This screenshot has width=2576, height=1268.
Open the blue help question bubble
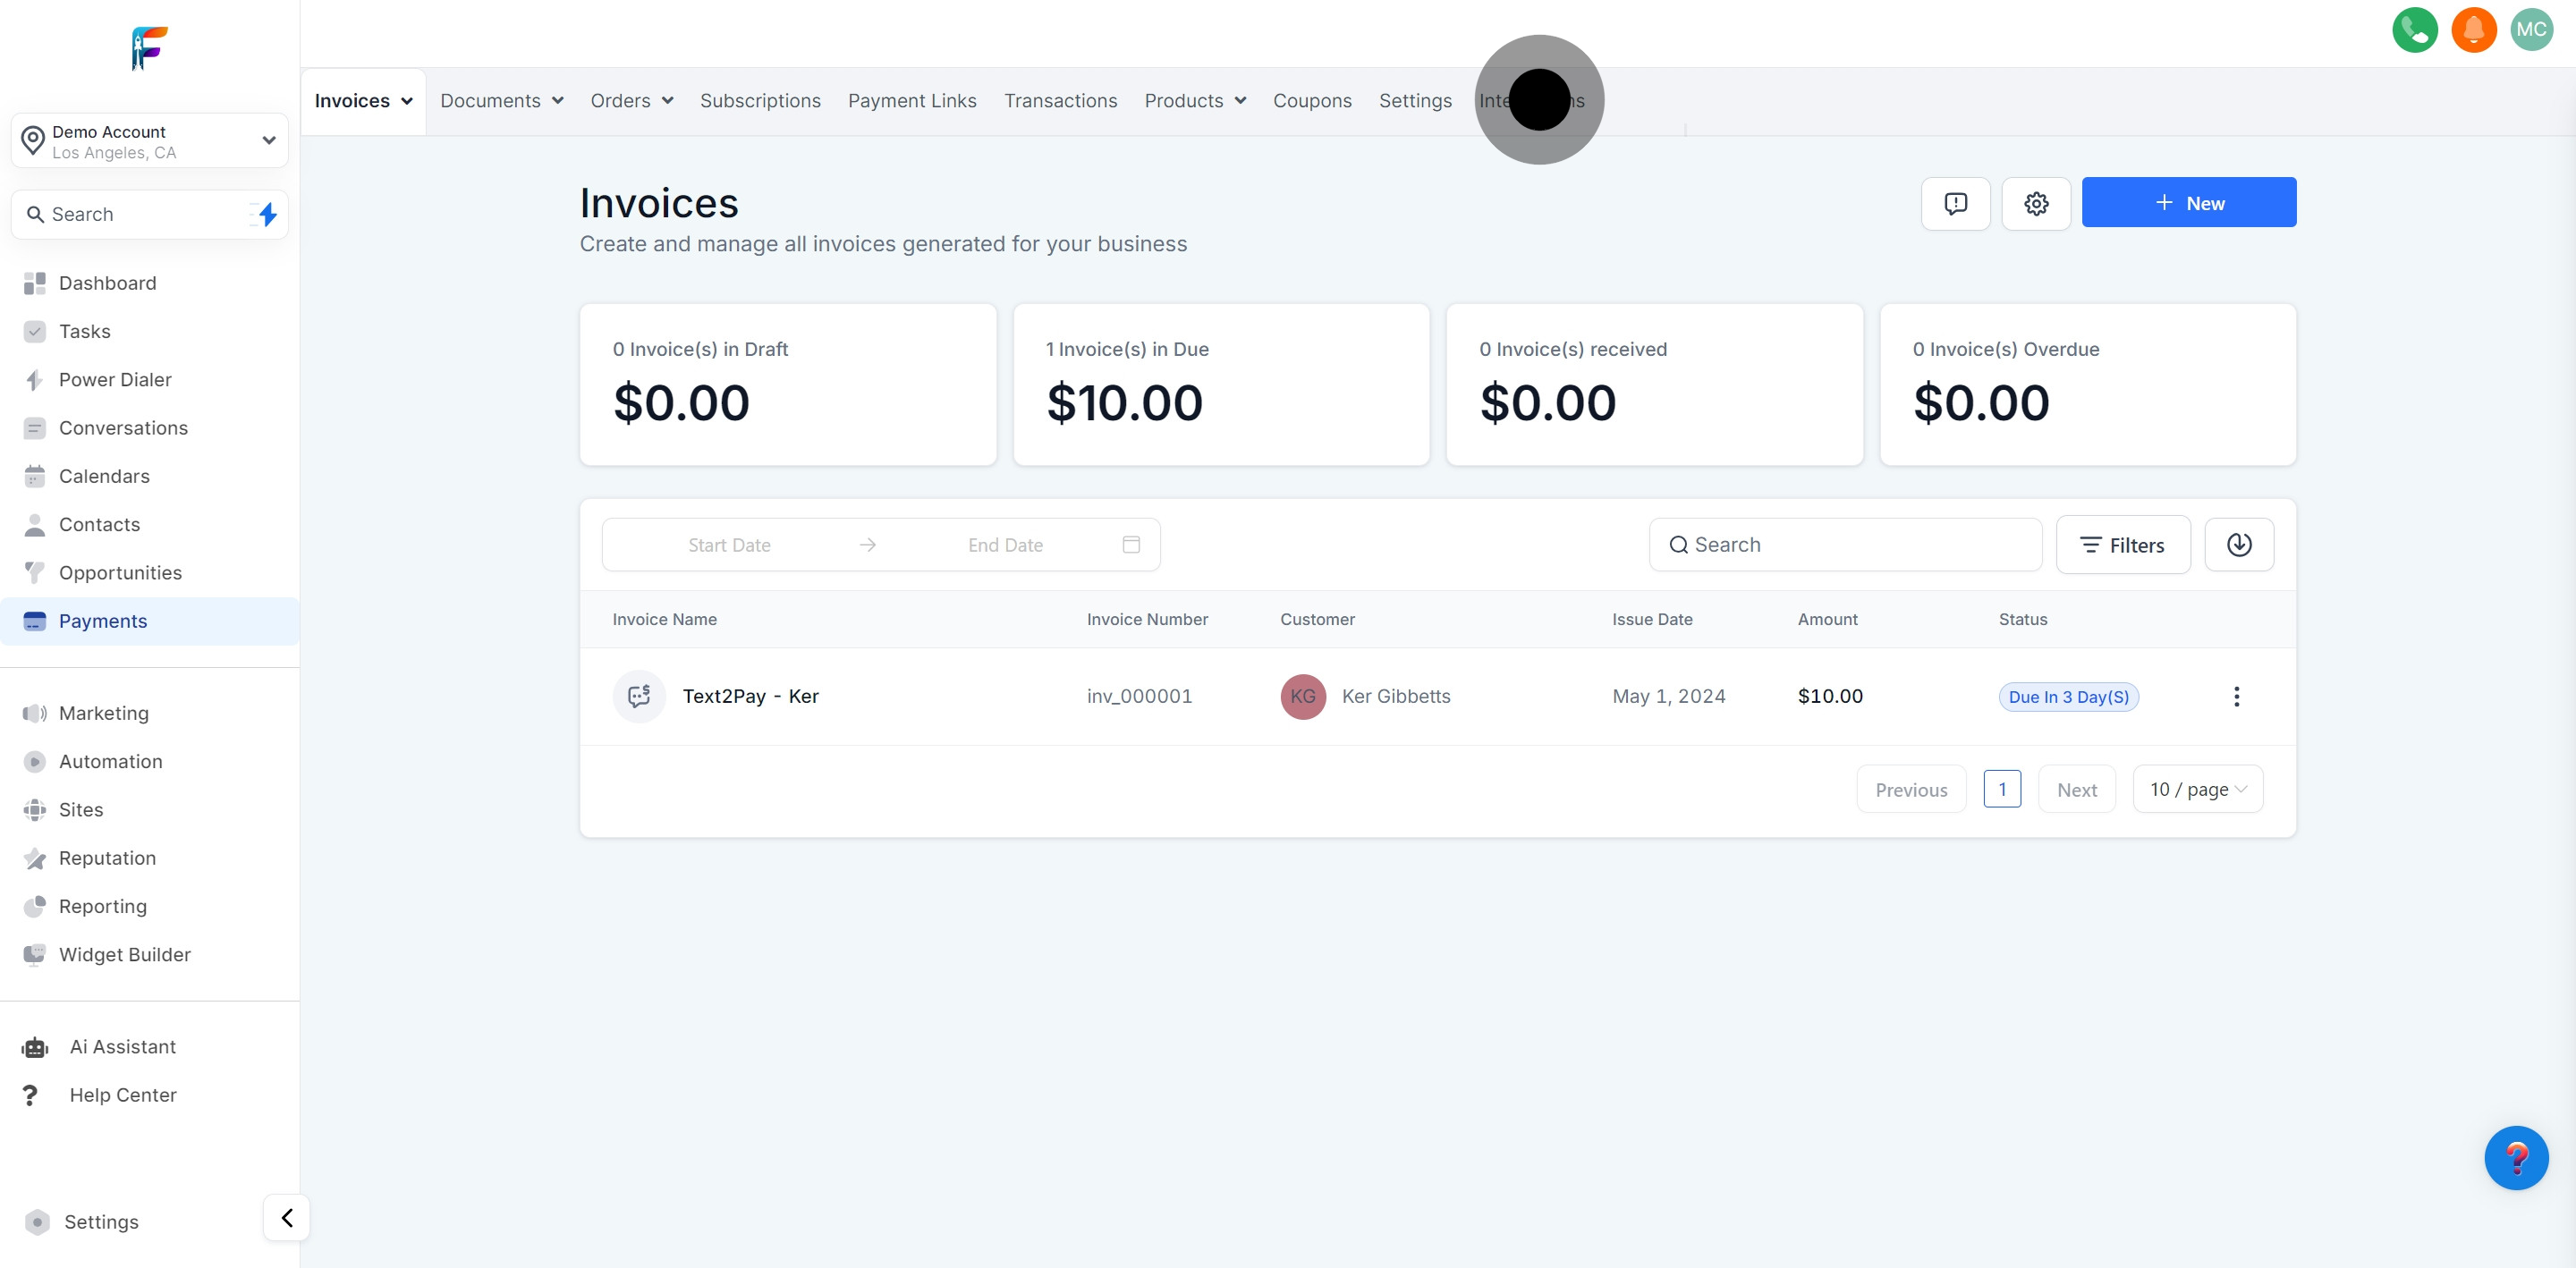2515,1158
